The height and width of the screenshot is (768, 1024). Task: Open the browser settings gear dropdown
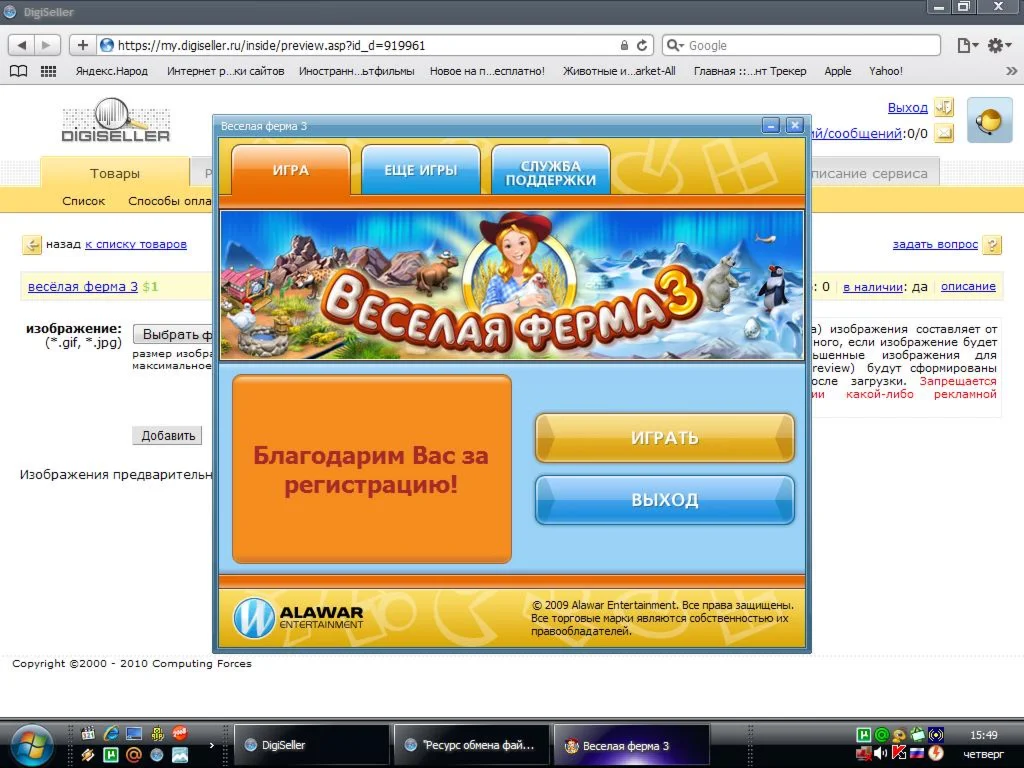tap(999, 45)
